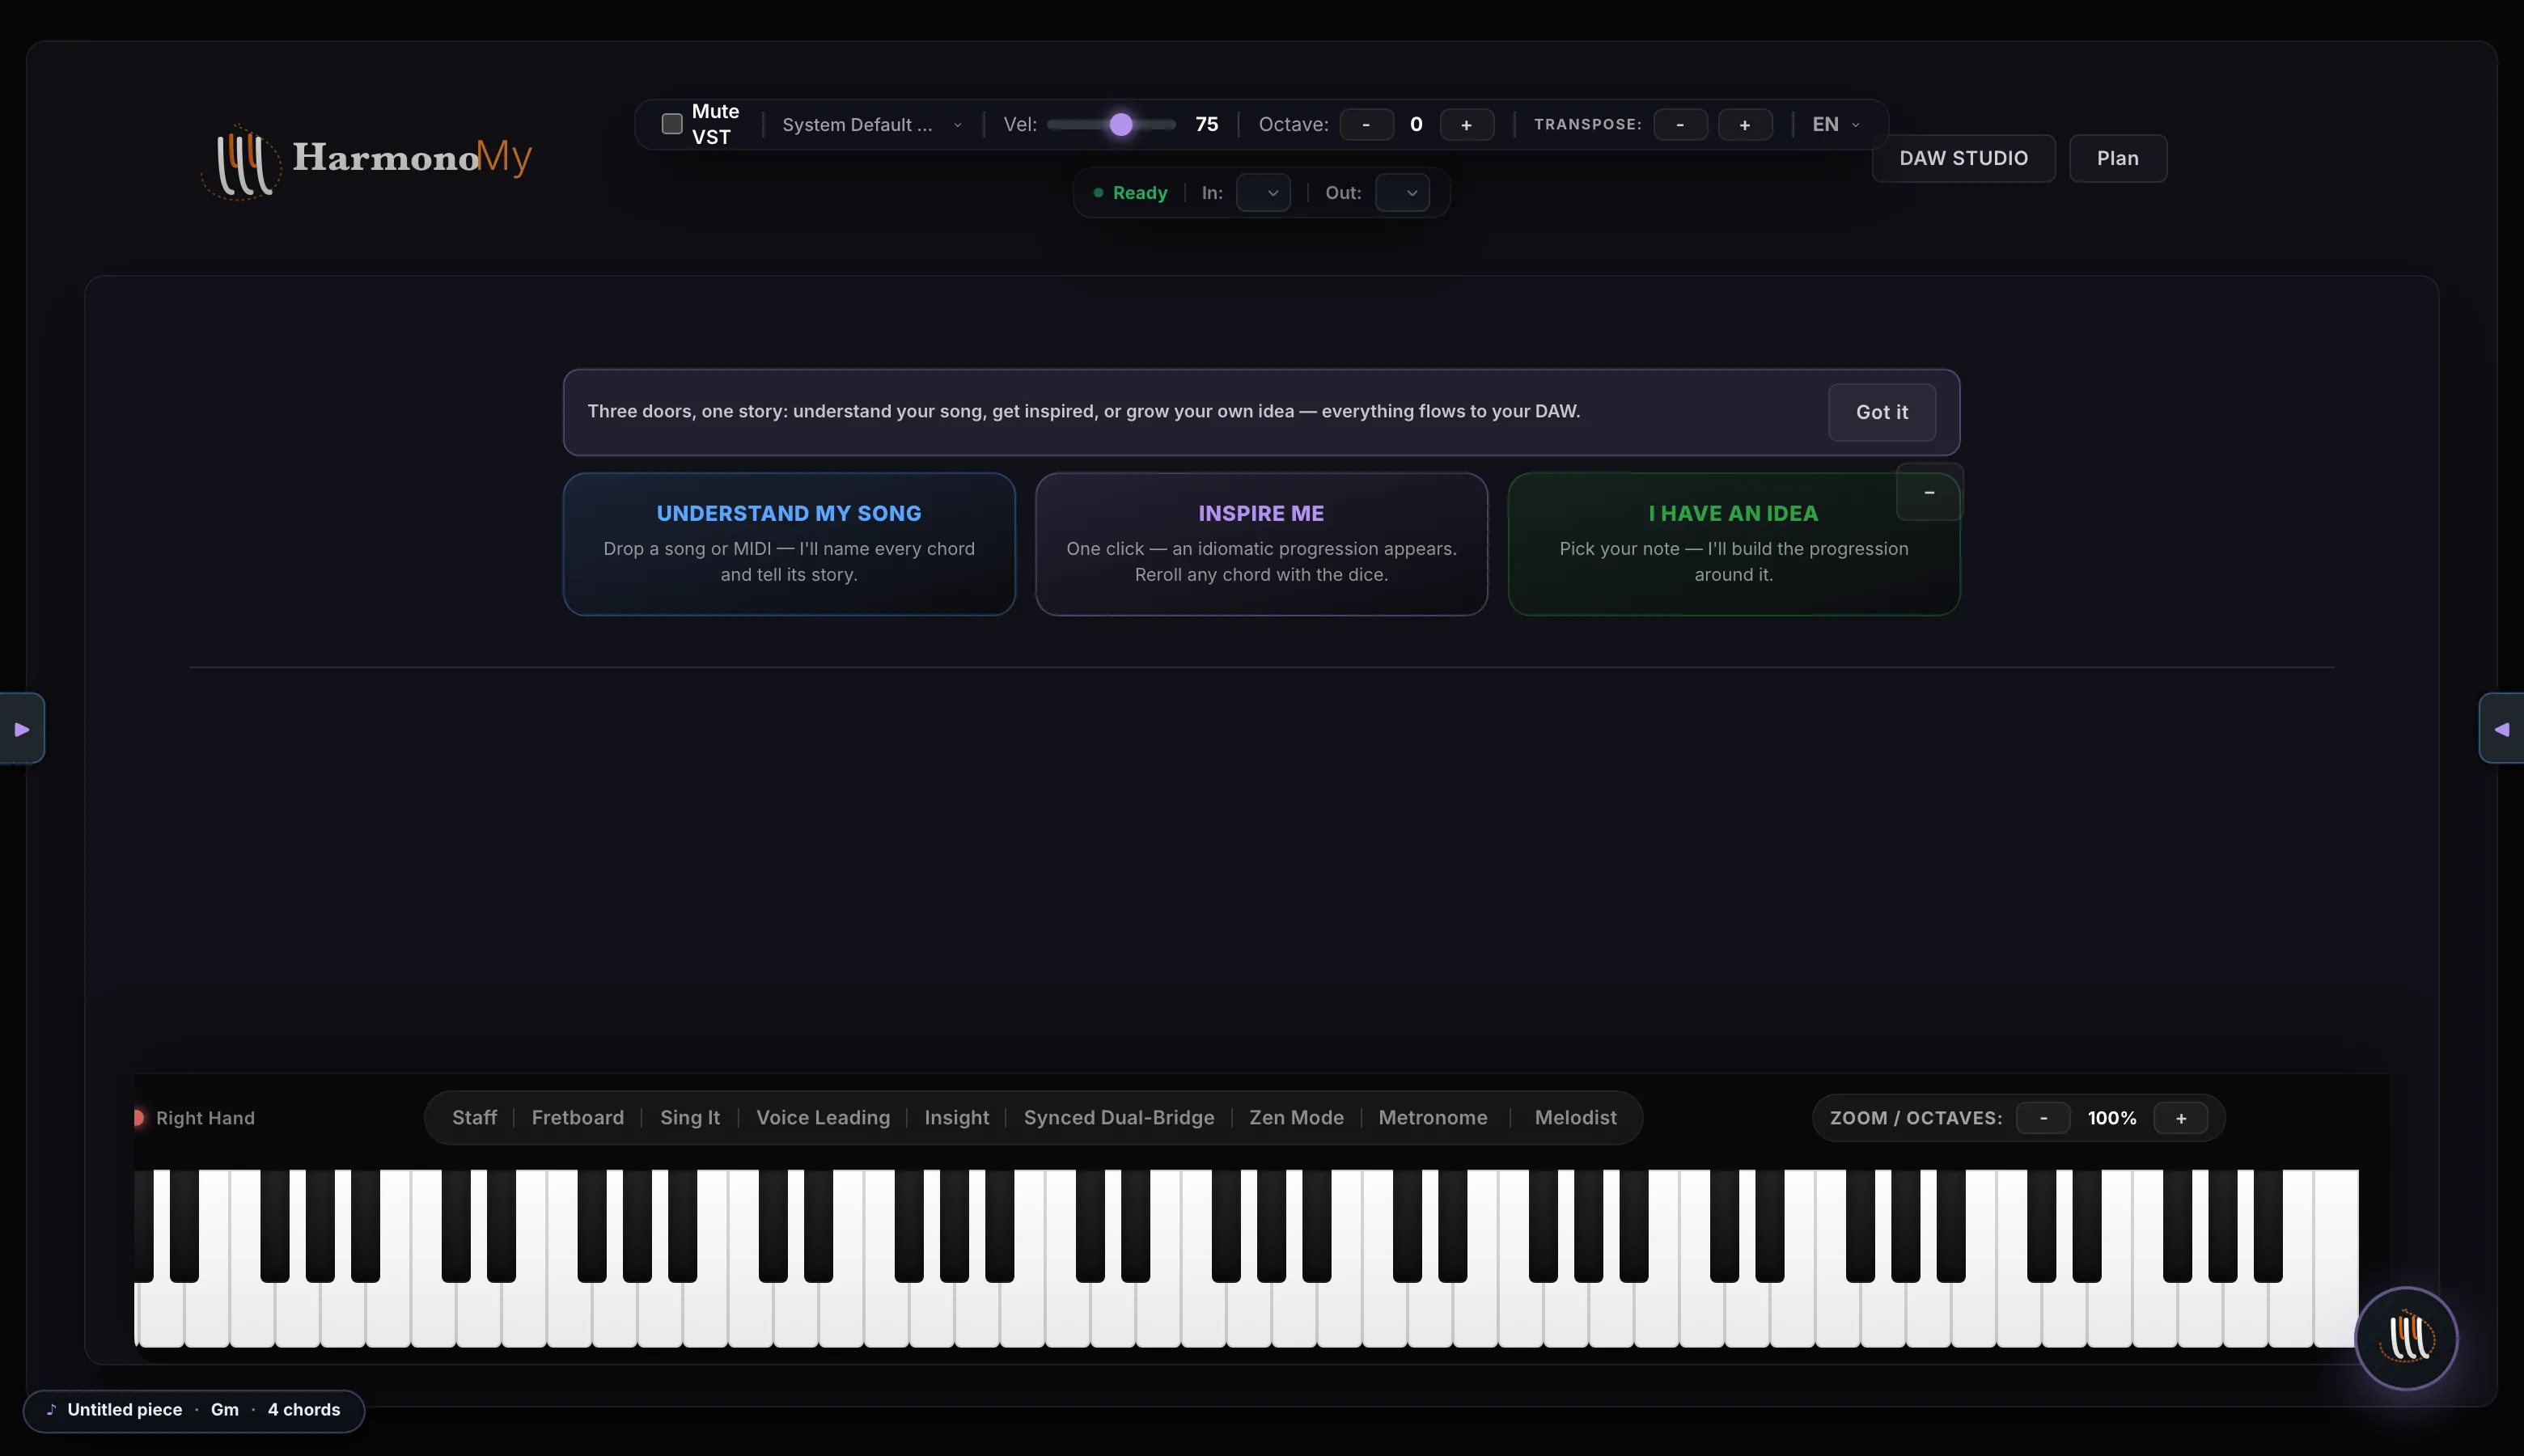Decrease the Octave with minus button
This screenshot has height=1456, width=2524.
click(1366, 125)
